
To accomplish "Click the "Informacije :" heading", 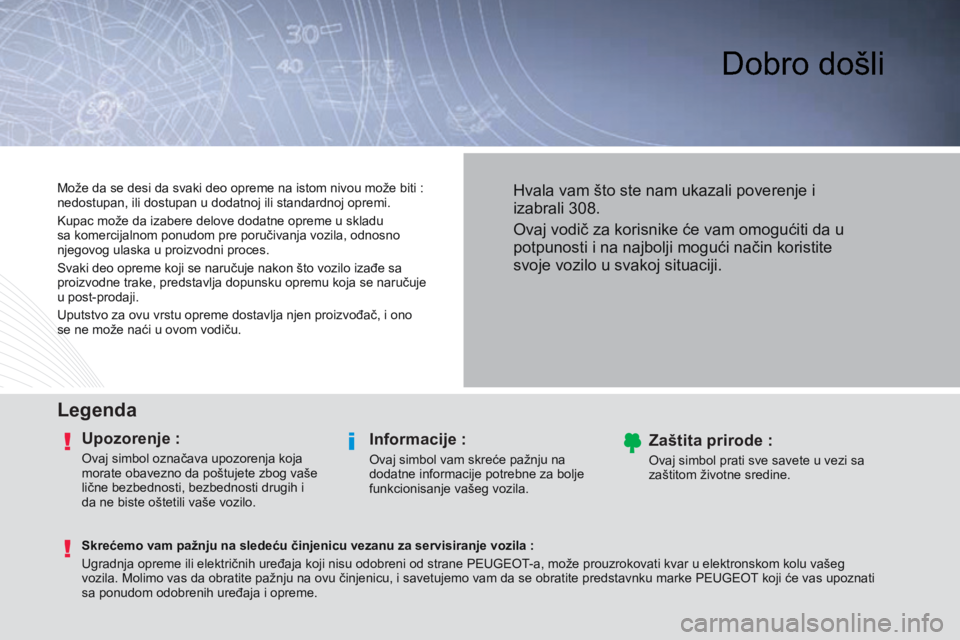I will coord(417,438).
